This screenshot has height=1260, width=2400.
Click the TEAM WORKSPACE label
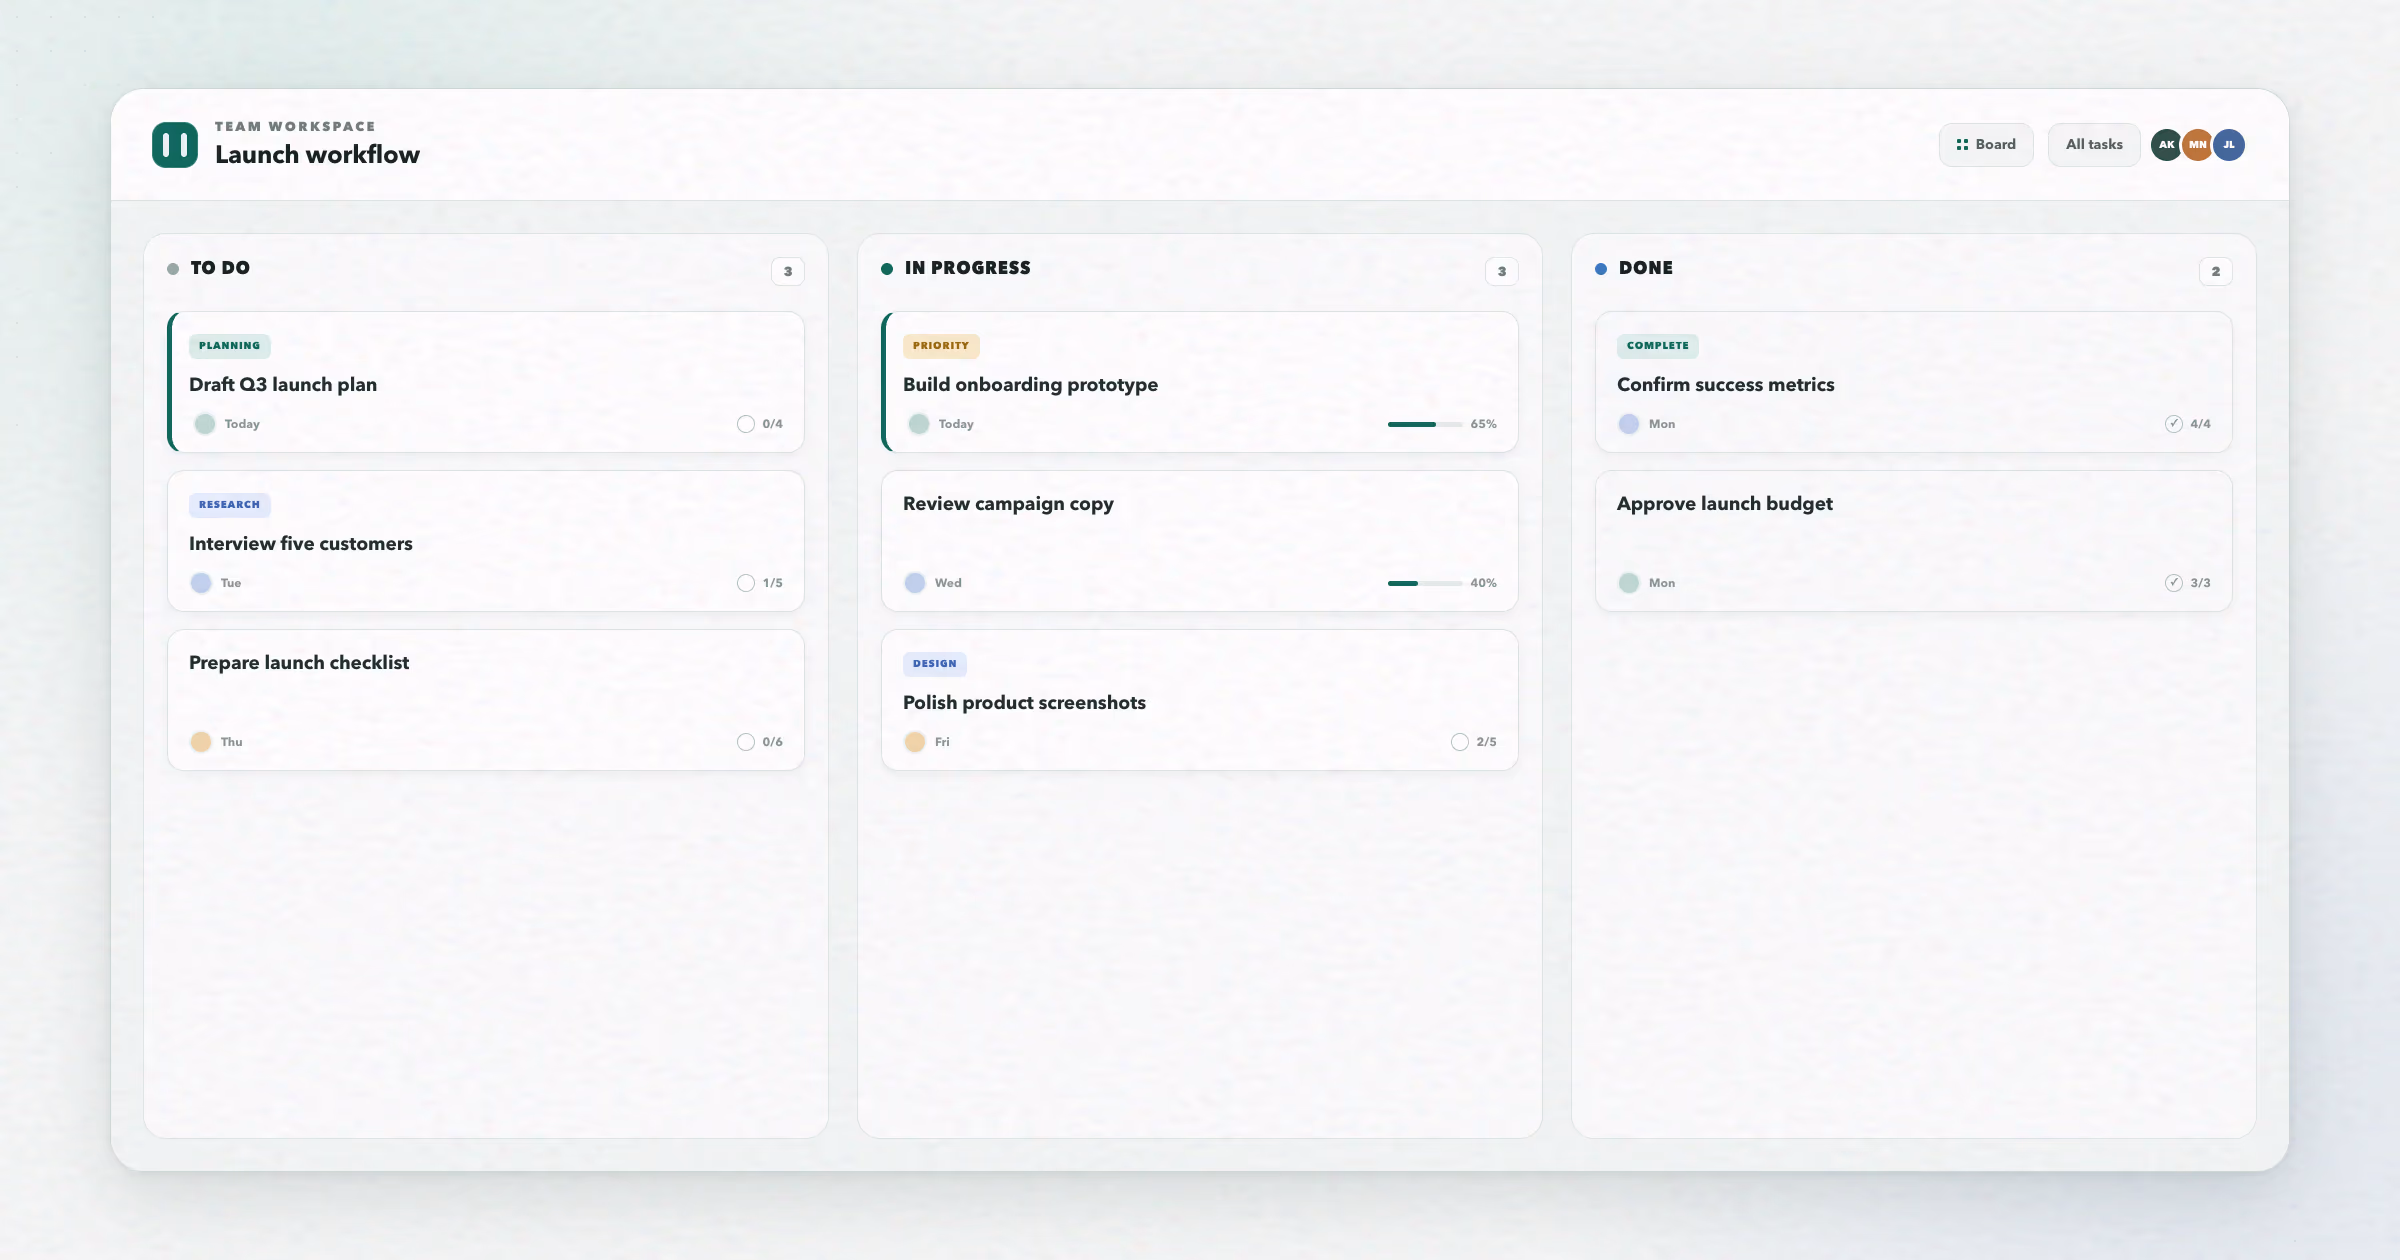[295, 127]
